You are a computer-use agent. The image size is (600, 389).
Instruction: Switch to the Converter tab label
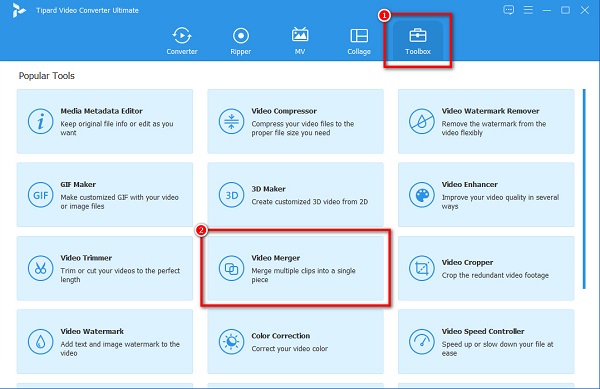click(182, 51)
